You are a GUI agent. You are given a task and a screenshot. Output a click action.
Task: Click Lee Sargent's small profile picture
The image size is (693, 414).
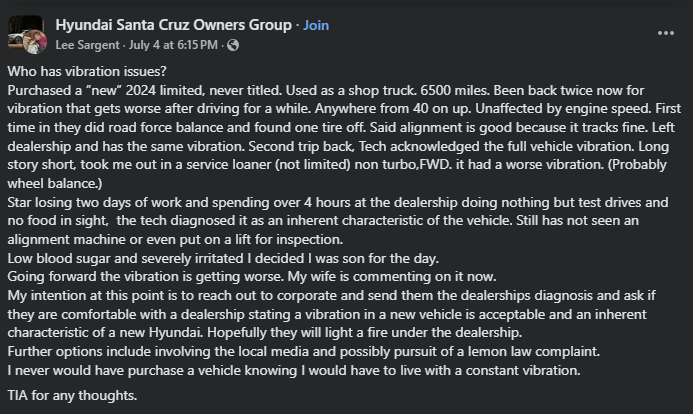click(x=37, y=43)
